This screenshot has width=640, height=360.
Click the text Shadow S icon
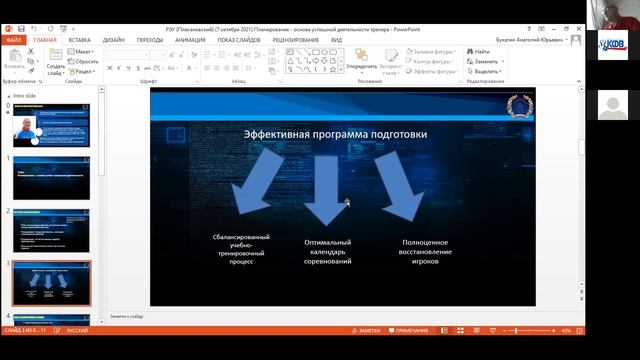138,68
